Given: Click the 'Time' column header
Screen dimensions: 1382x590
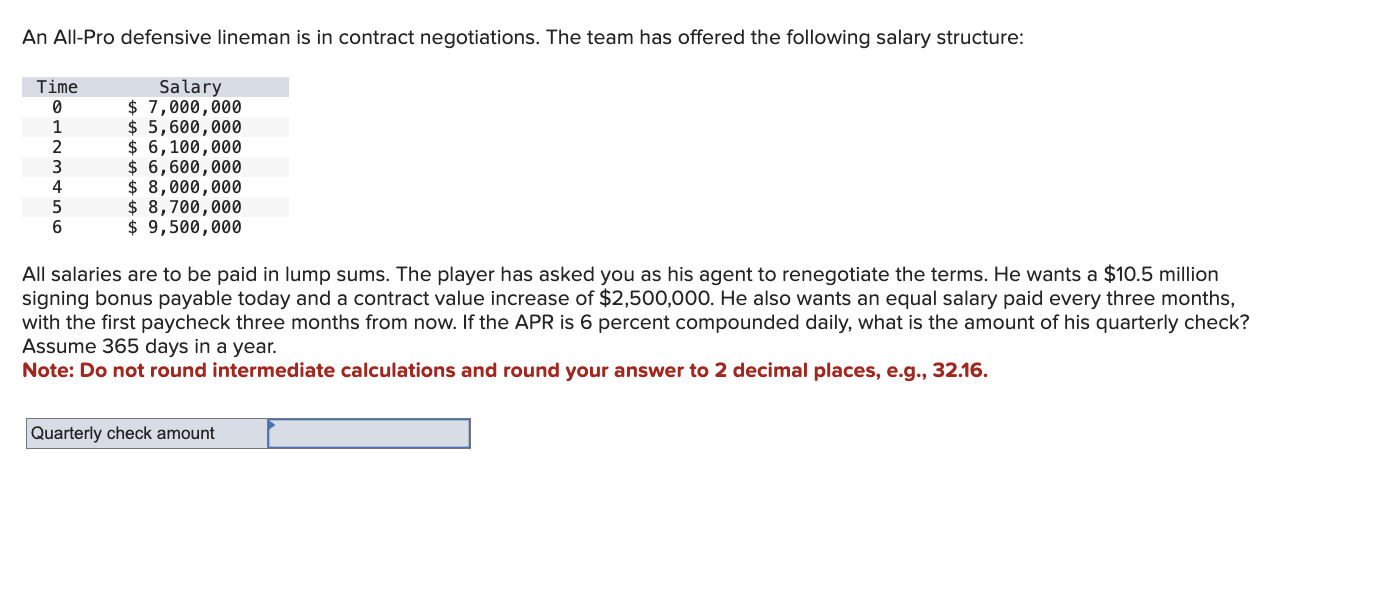Looking at the screenshot, I should [x=55, y=87].
